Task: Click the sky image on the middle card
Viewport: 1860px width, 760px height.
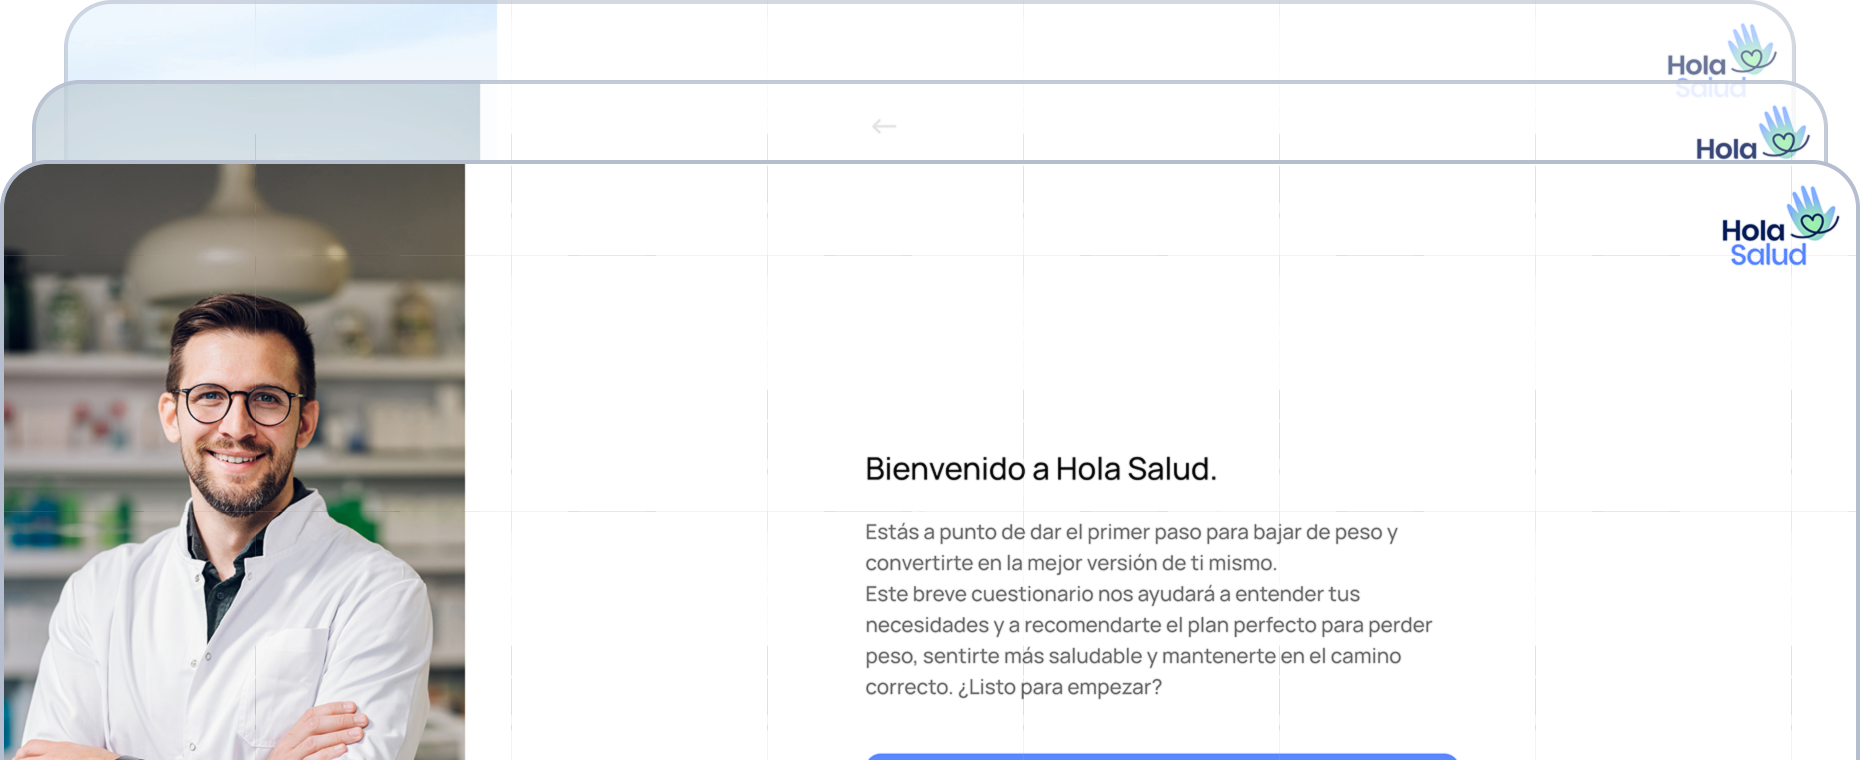Action: [x=256, y=122]
